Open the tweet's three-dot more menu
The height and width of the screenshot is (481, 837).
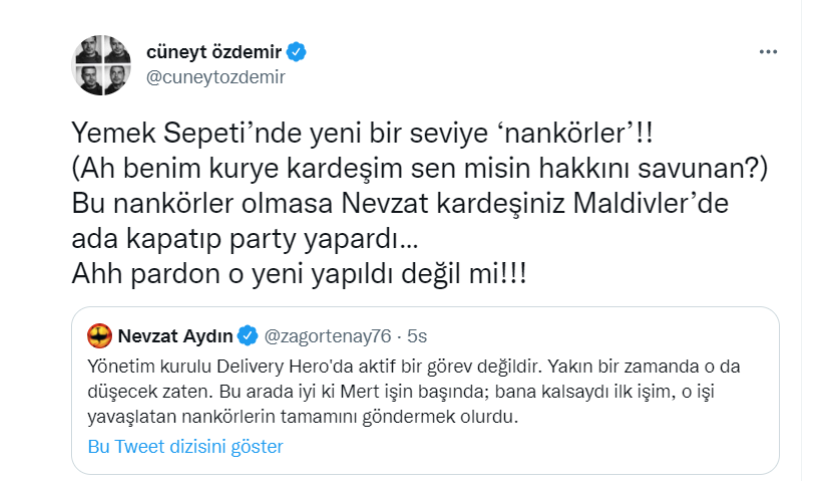click(768, 51)
